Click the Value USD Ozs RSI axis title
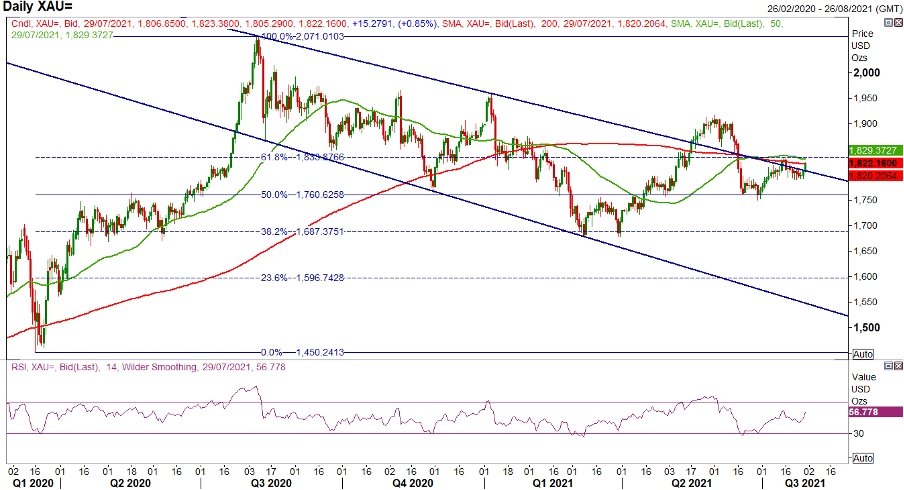Viewport: 904px width, 490px height. click(863, 389)
